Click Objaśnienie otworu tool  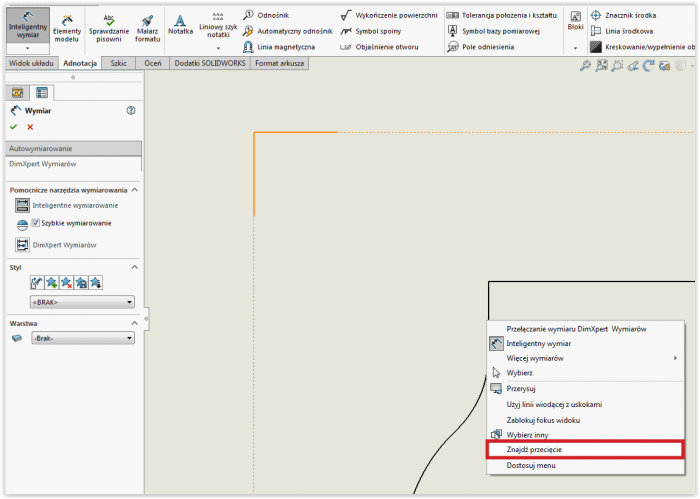coord(379,47)
